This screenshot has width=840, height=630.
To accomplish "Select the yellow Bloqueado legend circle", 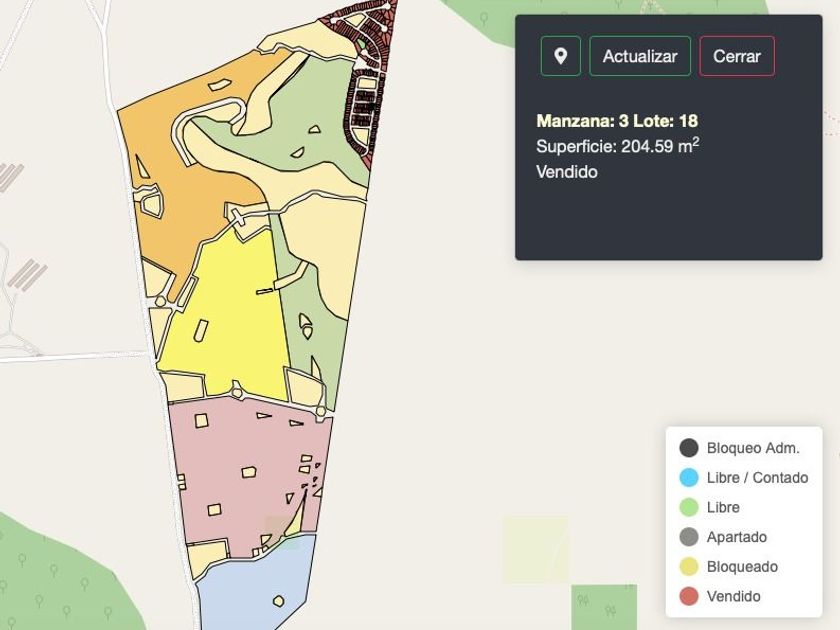I will 688,567.
